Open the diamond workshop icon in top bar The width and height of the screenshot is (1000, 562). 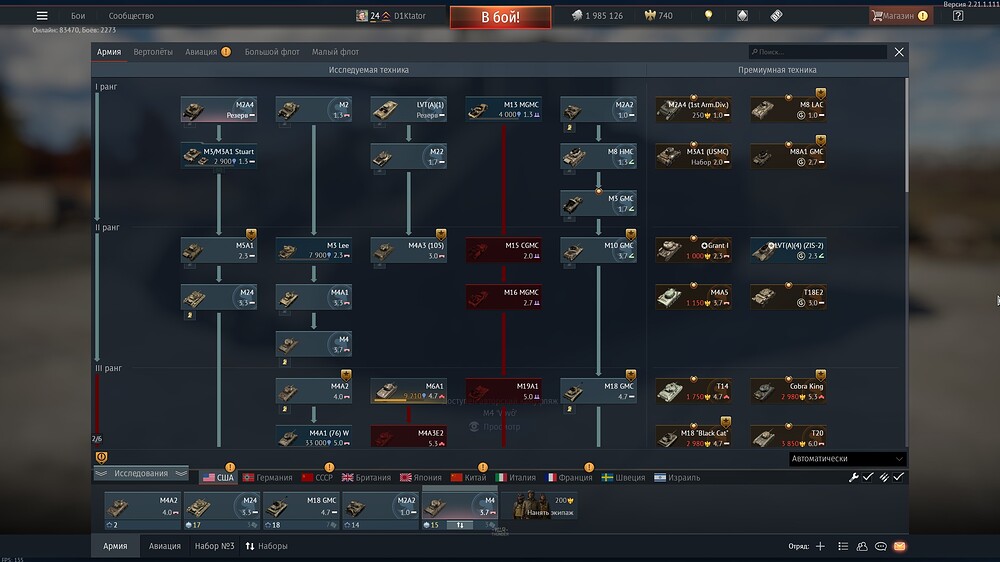click(742, 16)
